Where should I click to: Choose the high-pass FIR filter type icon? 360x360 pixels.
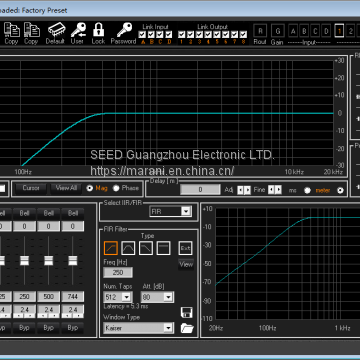111,248
